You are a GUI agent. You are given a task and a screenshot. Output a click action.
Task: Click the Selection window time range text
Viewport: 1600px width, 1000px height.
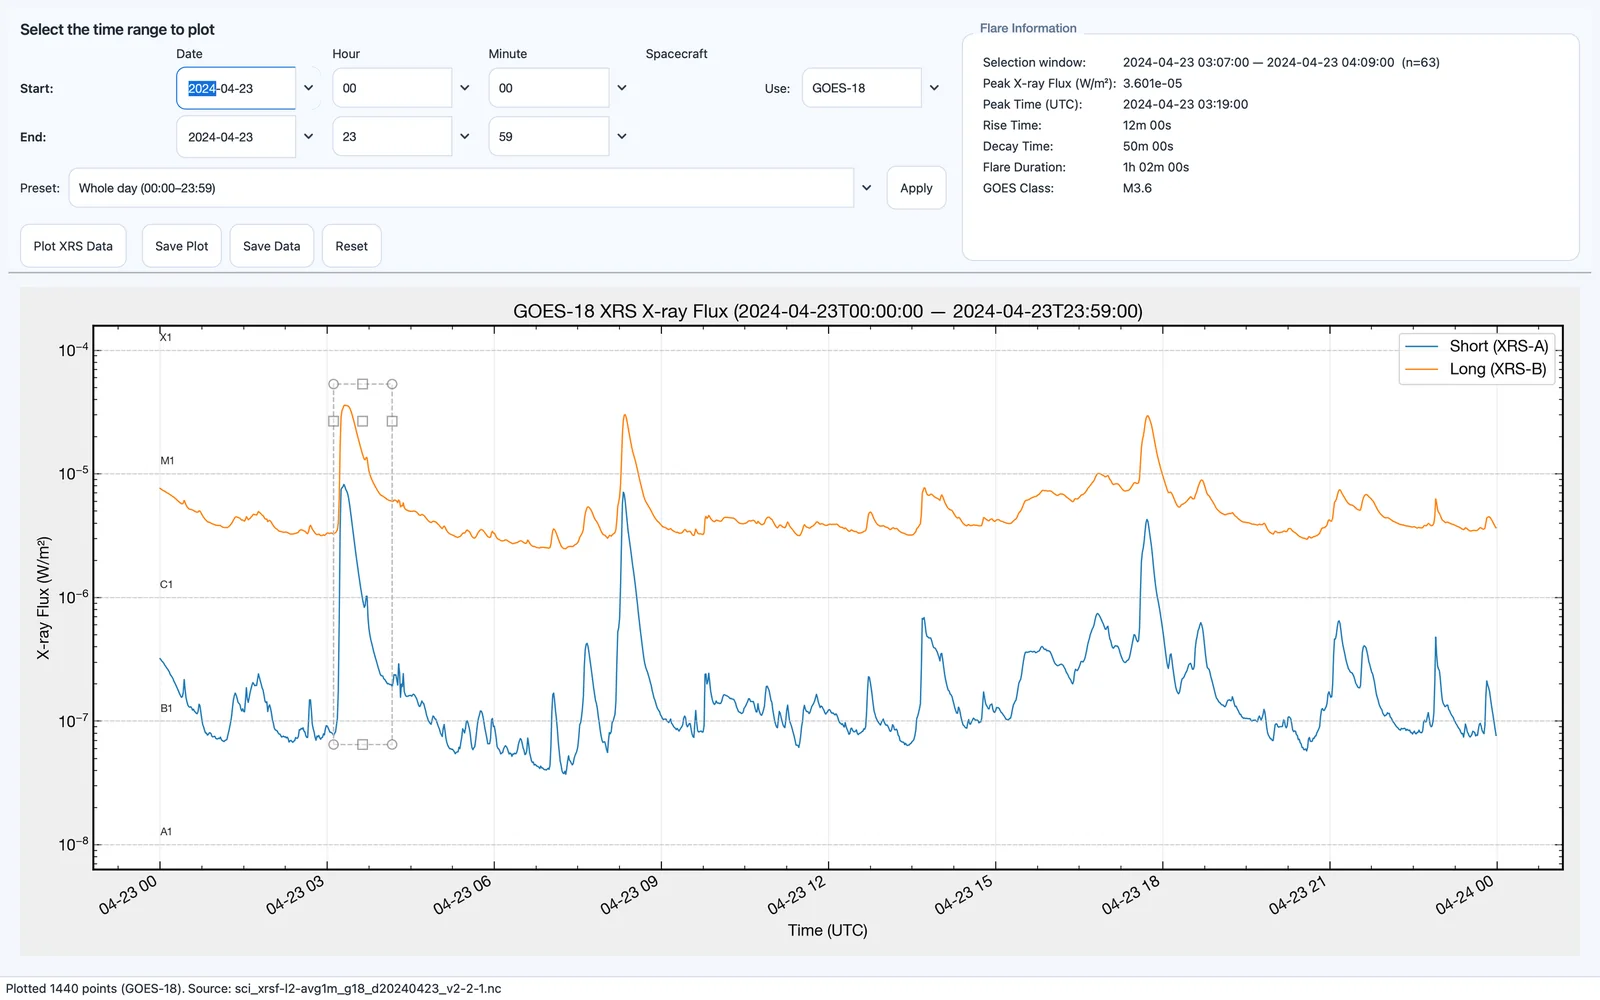[x=1281, y=62]
